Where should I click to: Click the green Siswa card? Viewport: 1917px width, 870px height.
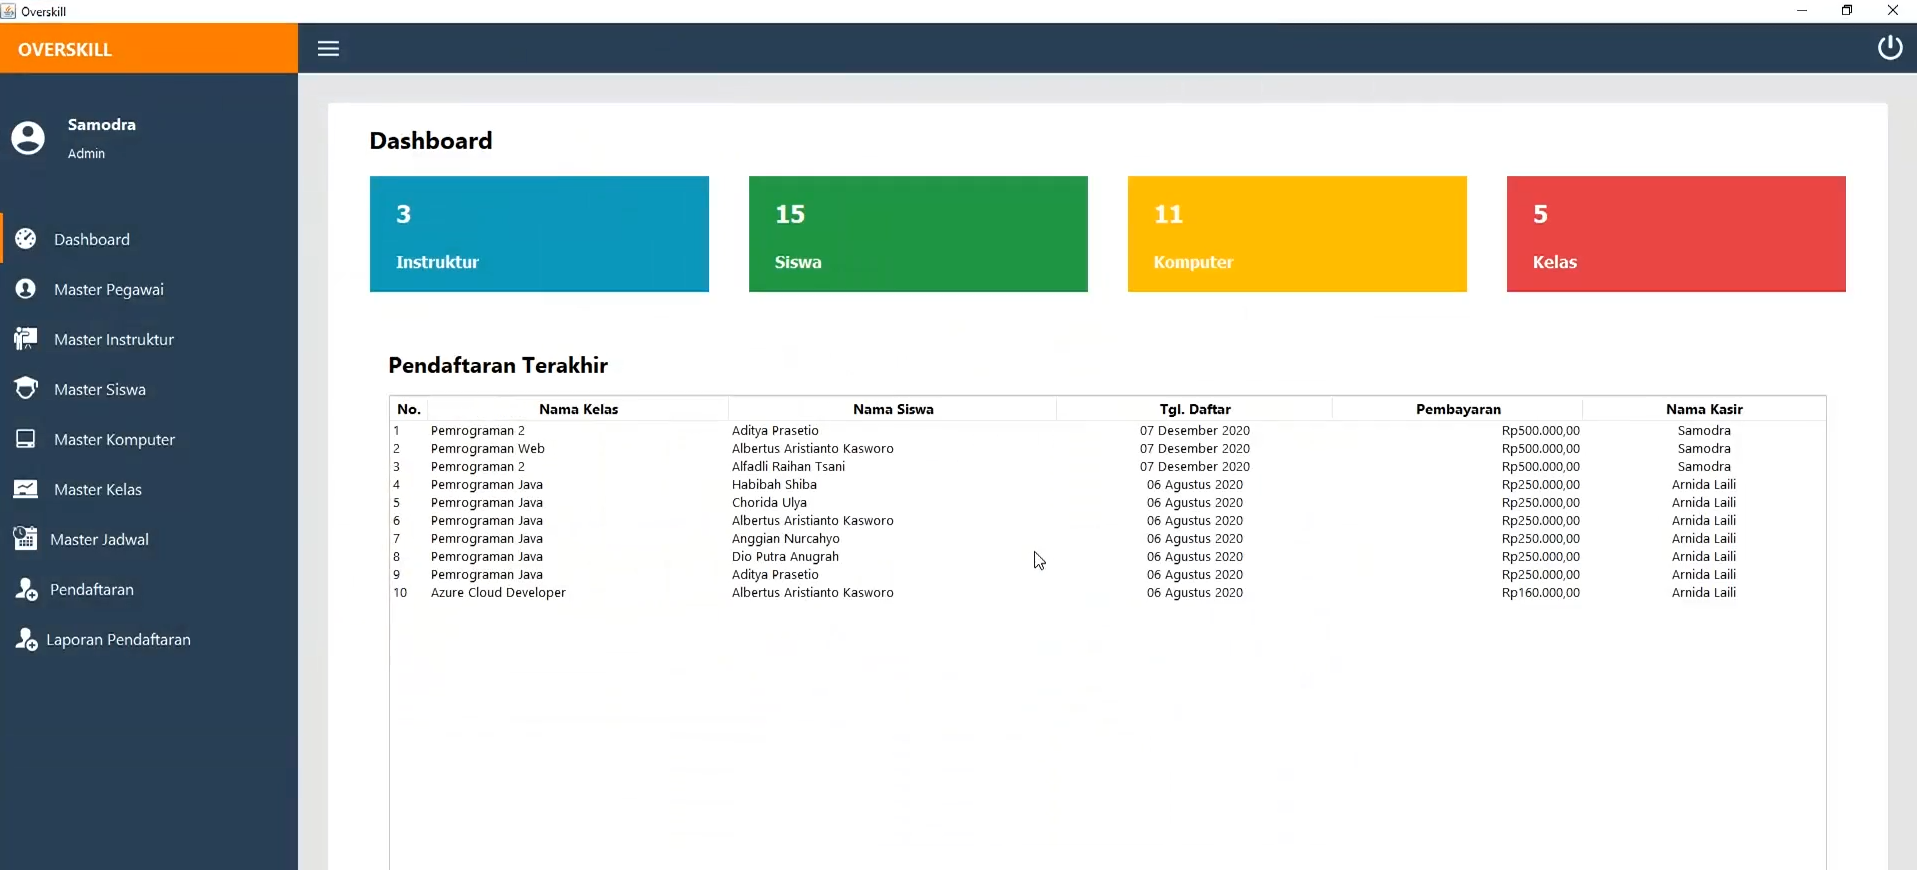click(918, 234)
